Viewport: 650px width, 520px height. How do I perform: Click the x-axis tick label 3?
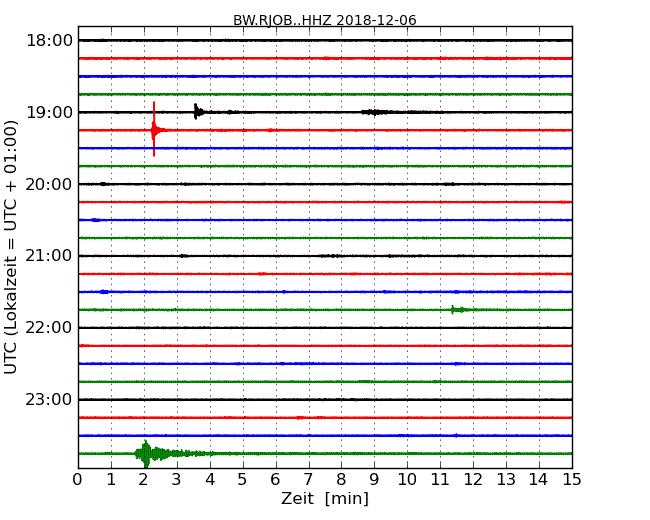click(177, 480)
